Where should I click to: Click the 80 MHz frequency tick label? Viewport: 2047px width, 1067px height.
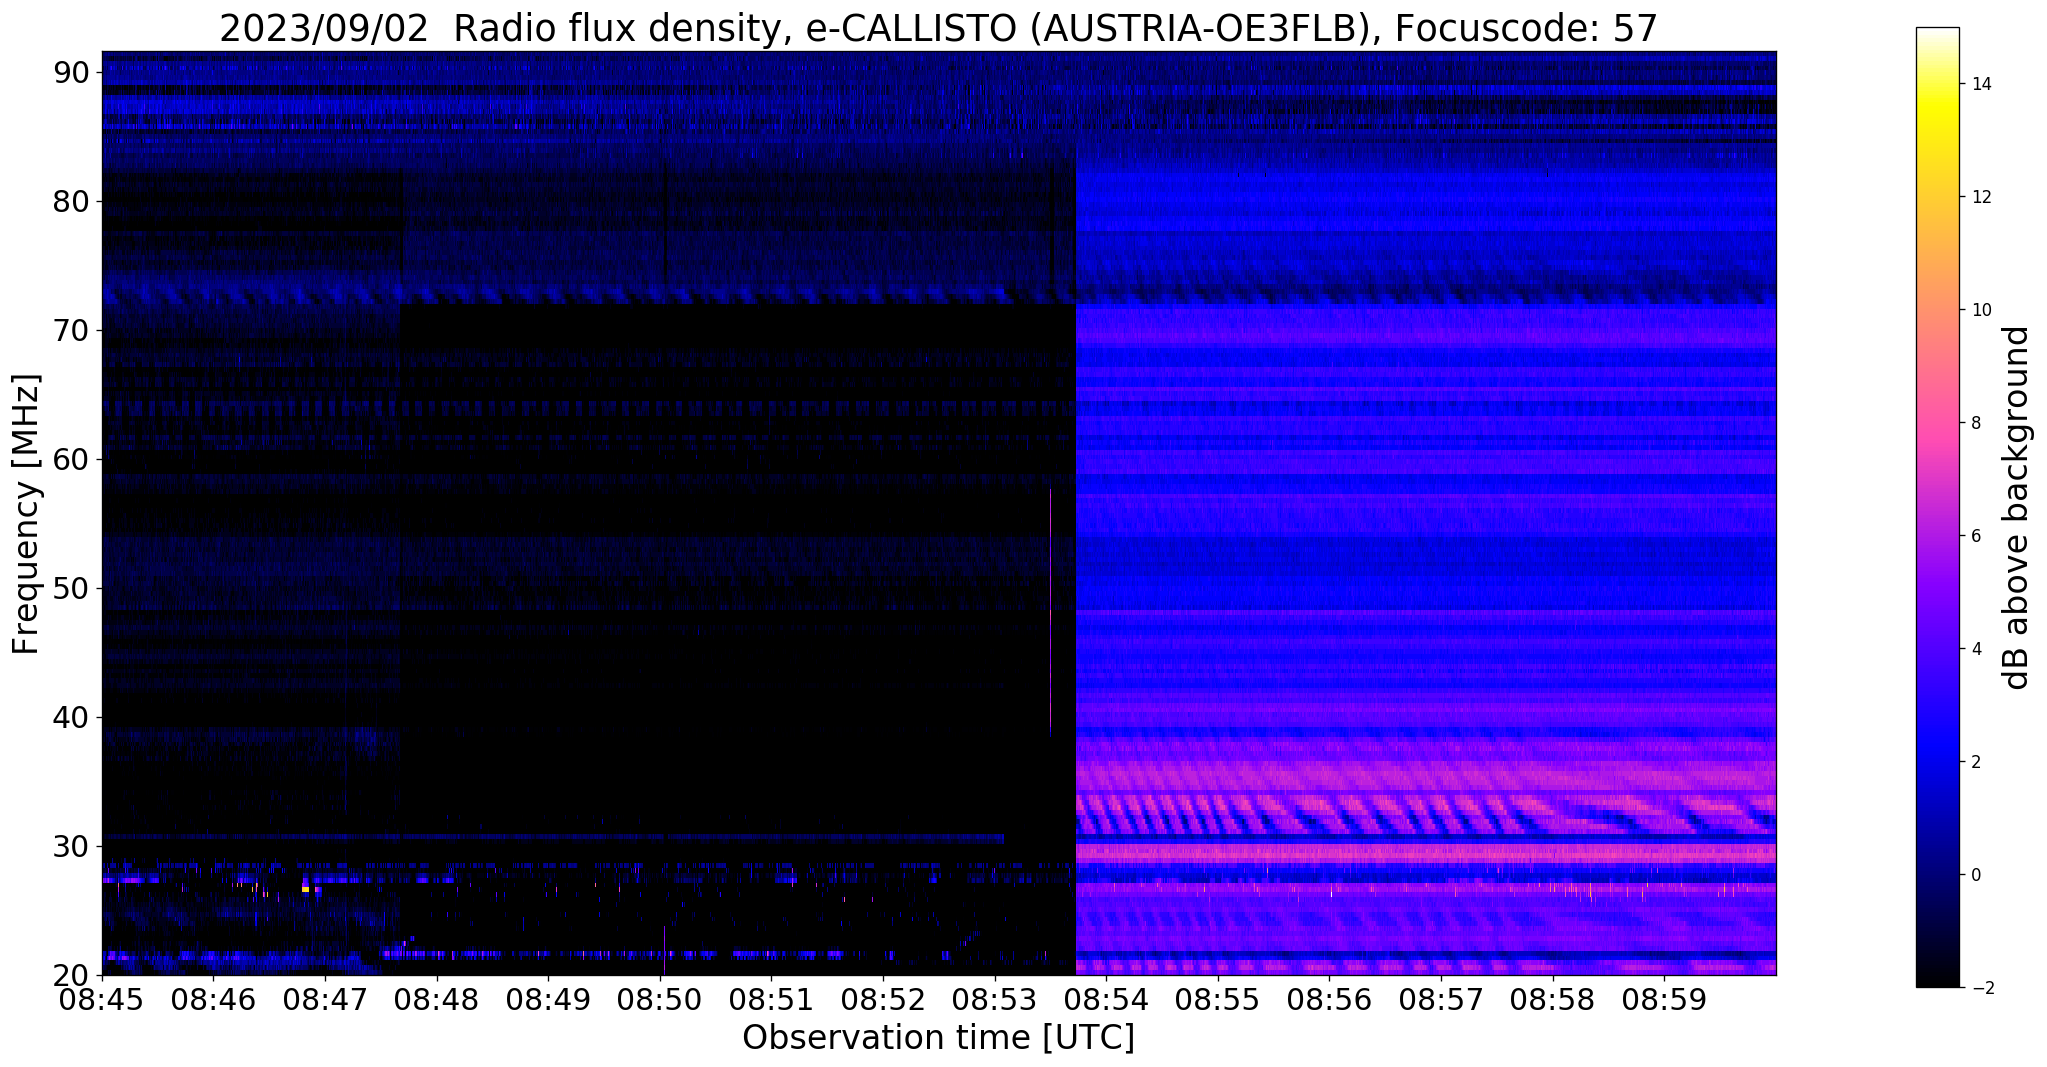point(72,201)
